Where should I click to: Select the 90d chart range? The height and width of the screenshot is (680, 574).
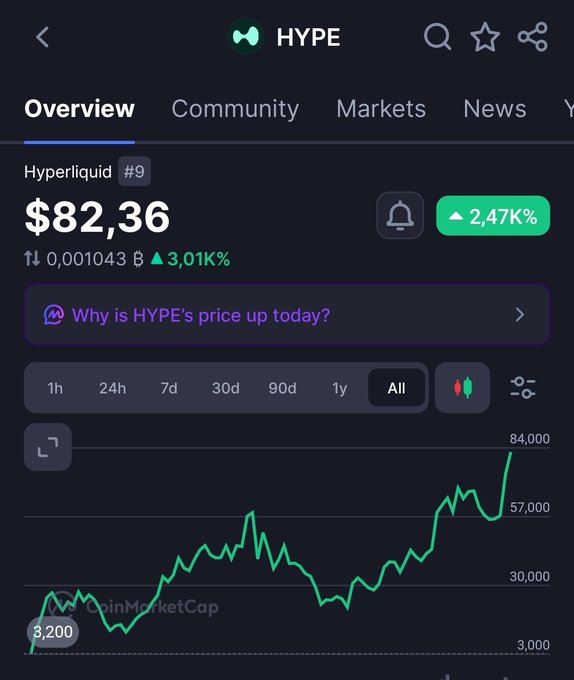click(x=282, y=388)
